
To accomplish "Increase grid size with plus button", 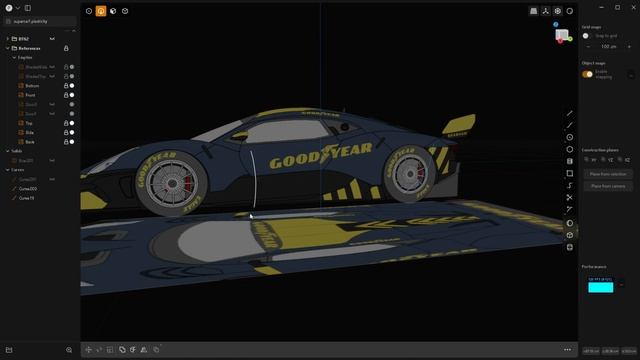I will pyautogui.click(x=629, y=47).
